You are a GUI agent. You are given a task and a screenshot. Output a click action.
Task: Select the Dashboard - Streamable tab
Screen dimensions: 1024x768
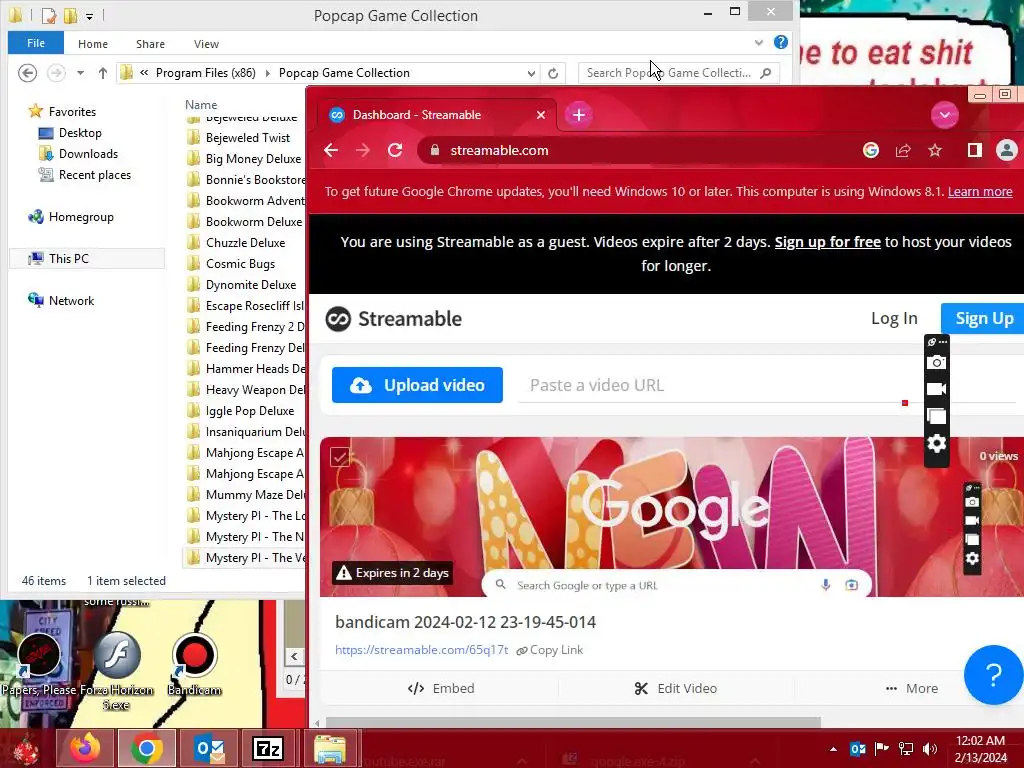coord(438,115)
